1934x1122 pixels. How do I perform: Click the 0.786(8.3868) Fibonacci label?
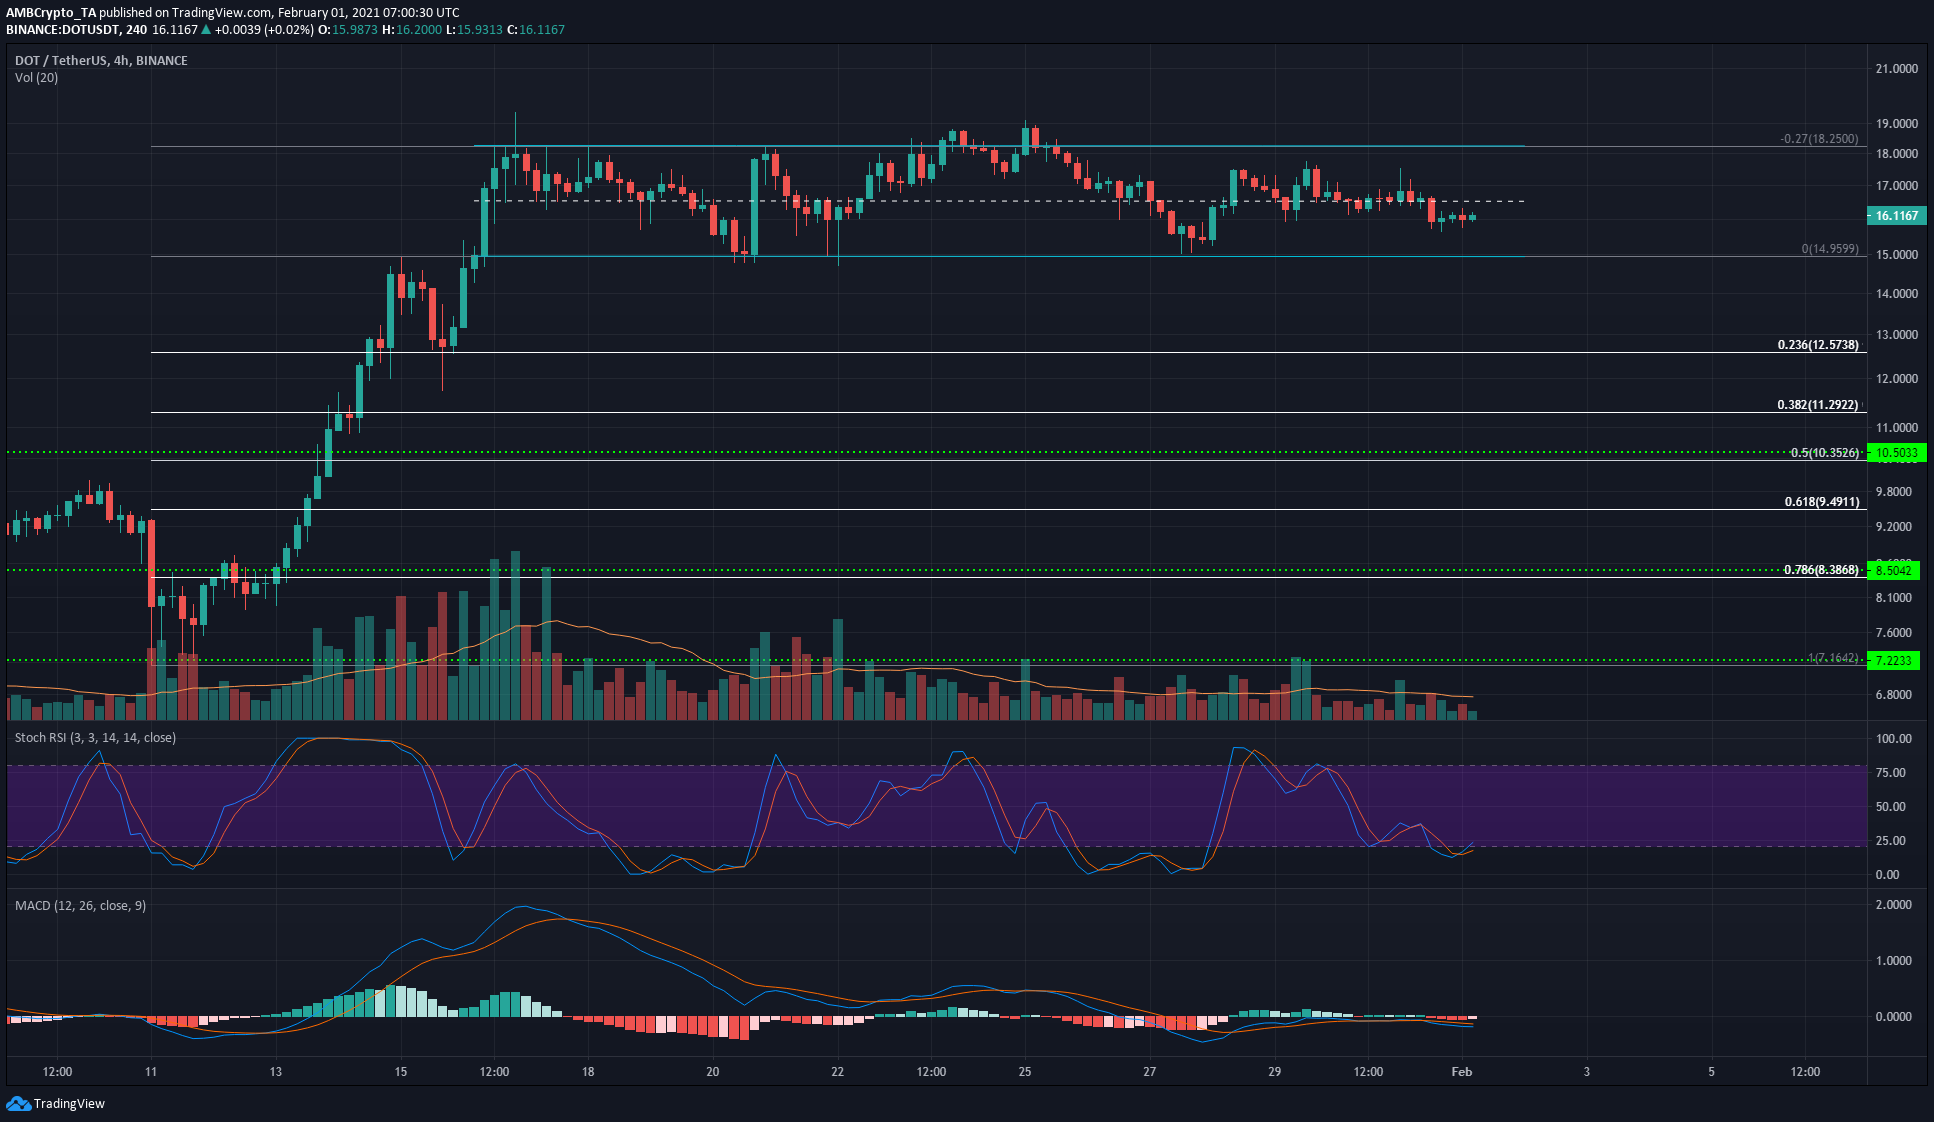click(x=1822, y=570)
